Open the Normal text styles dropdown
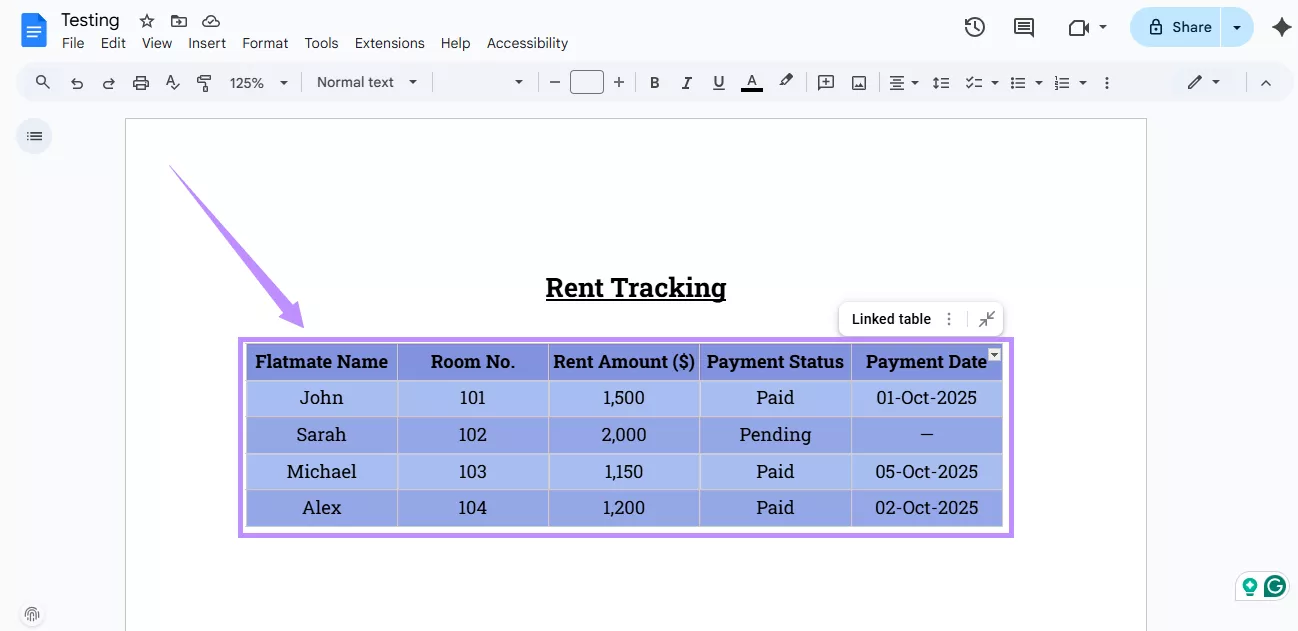 pos(366,82)
